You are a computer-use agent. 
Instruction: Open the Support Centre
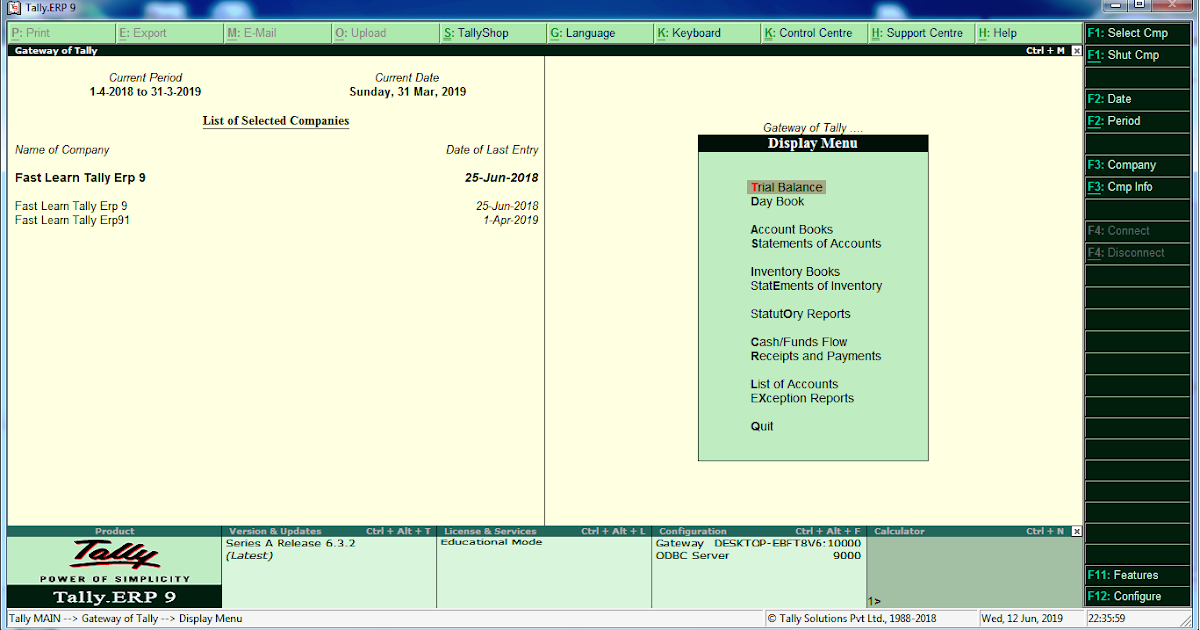coord(920,33)
